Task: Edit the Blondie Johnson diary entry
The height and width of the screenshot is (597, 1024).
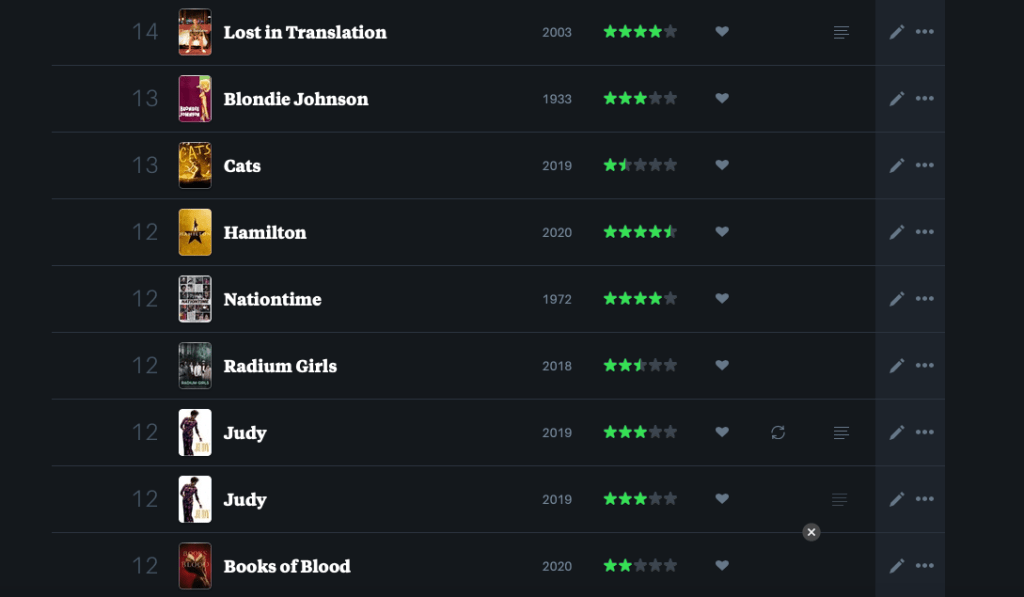Action: tap(897, 99)
